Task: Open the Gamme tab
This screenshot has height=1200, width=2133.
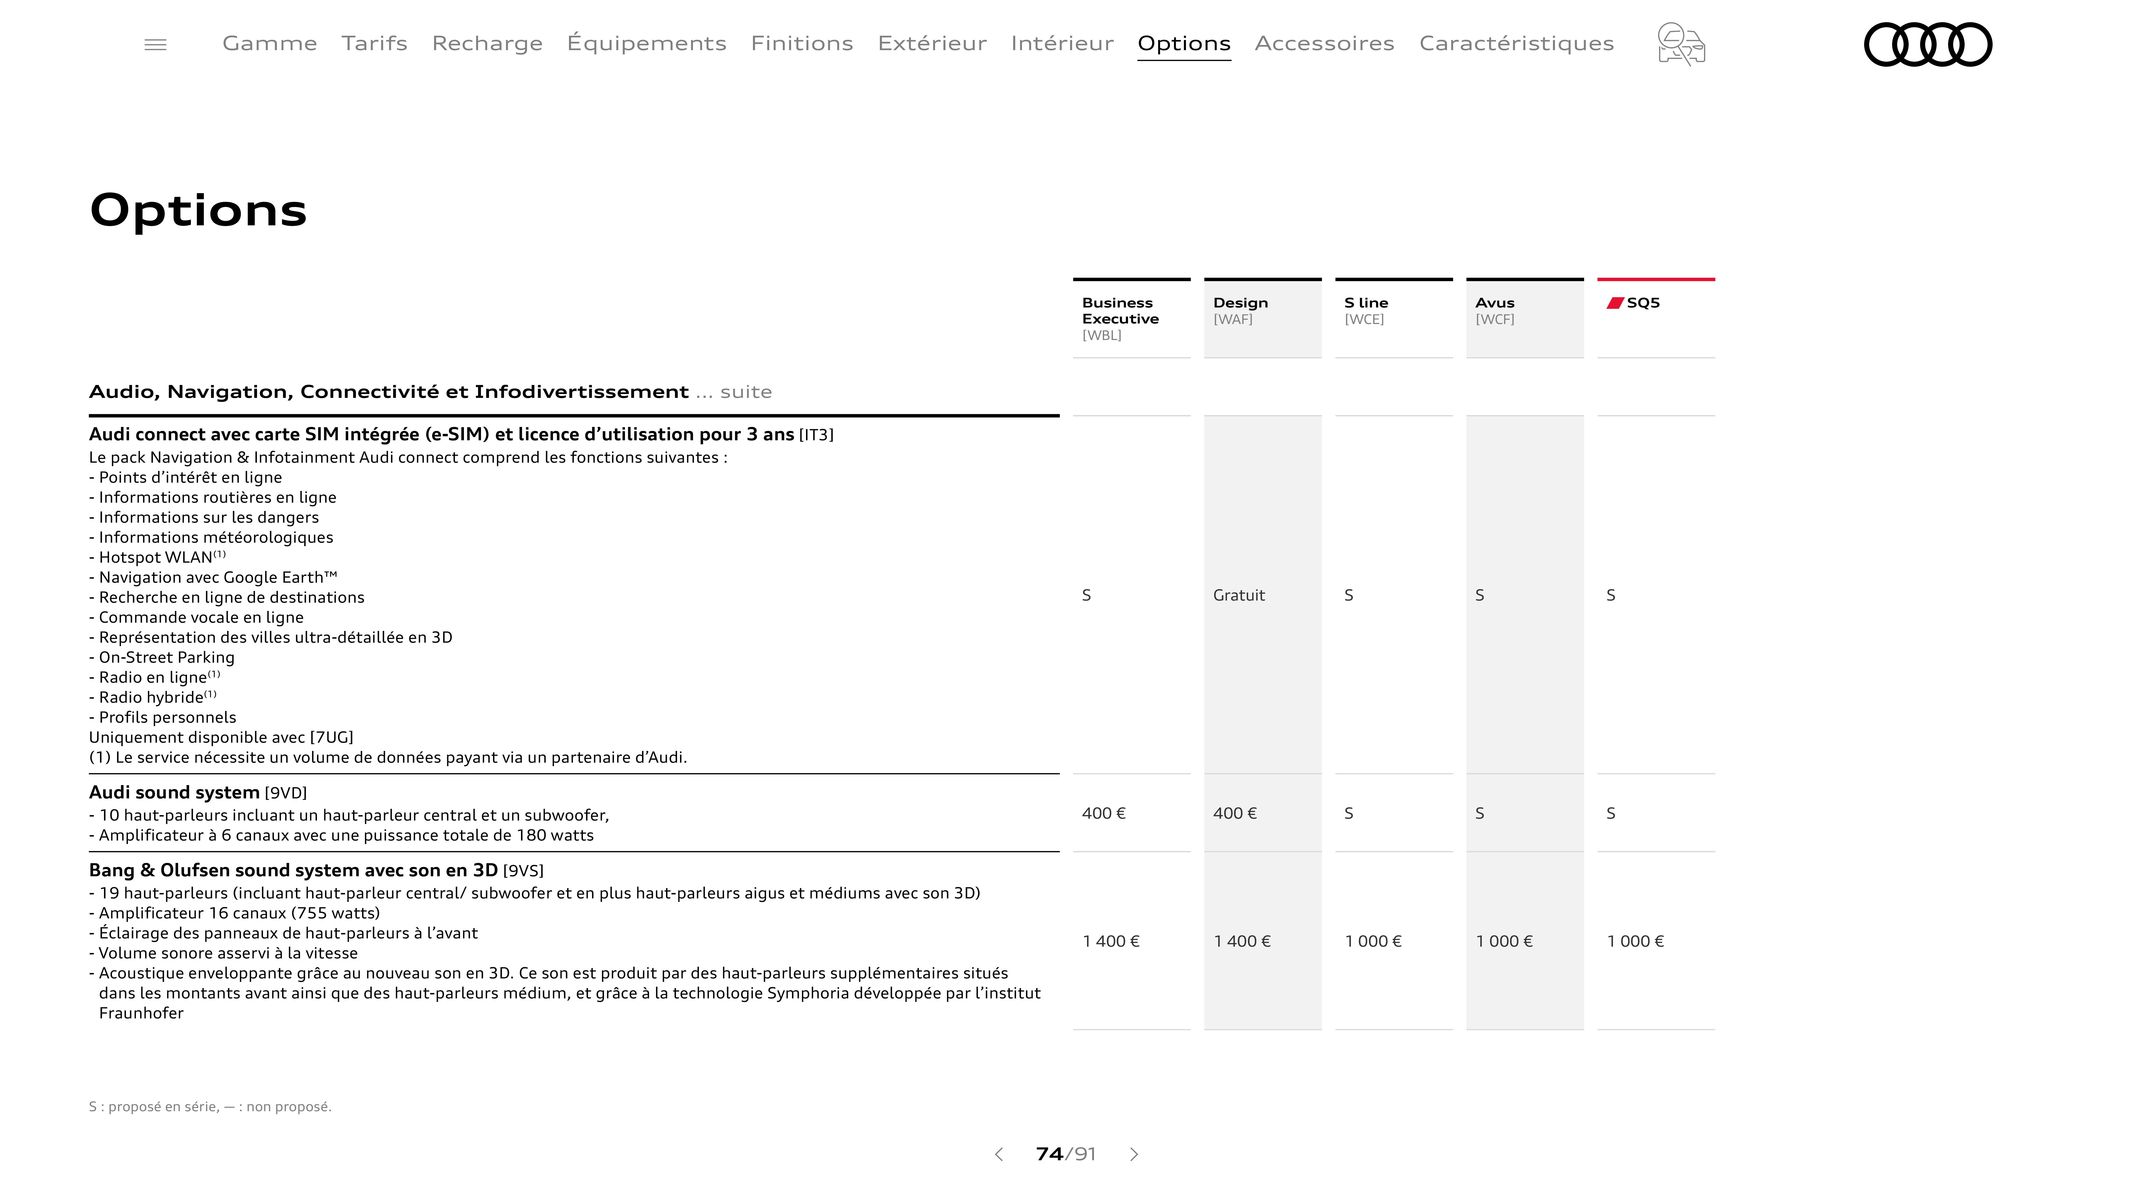Action: 270,43
